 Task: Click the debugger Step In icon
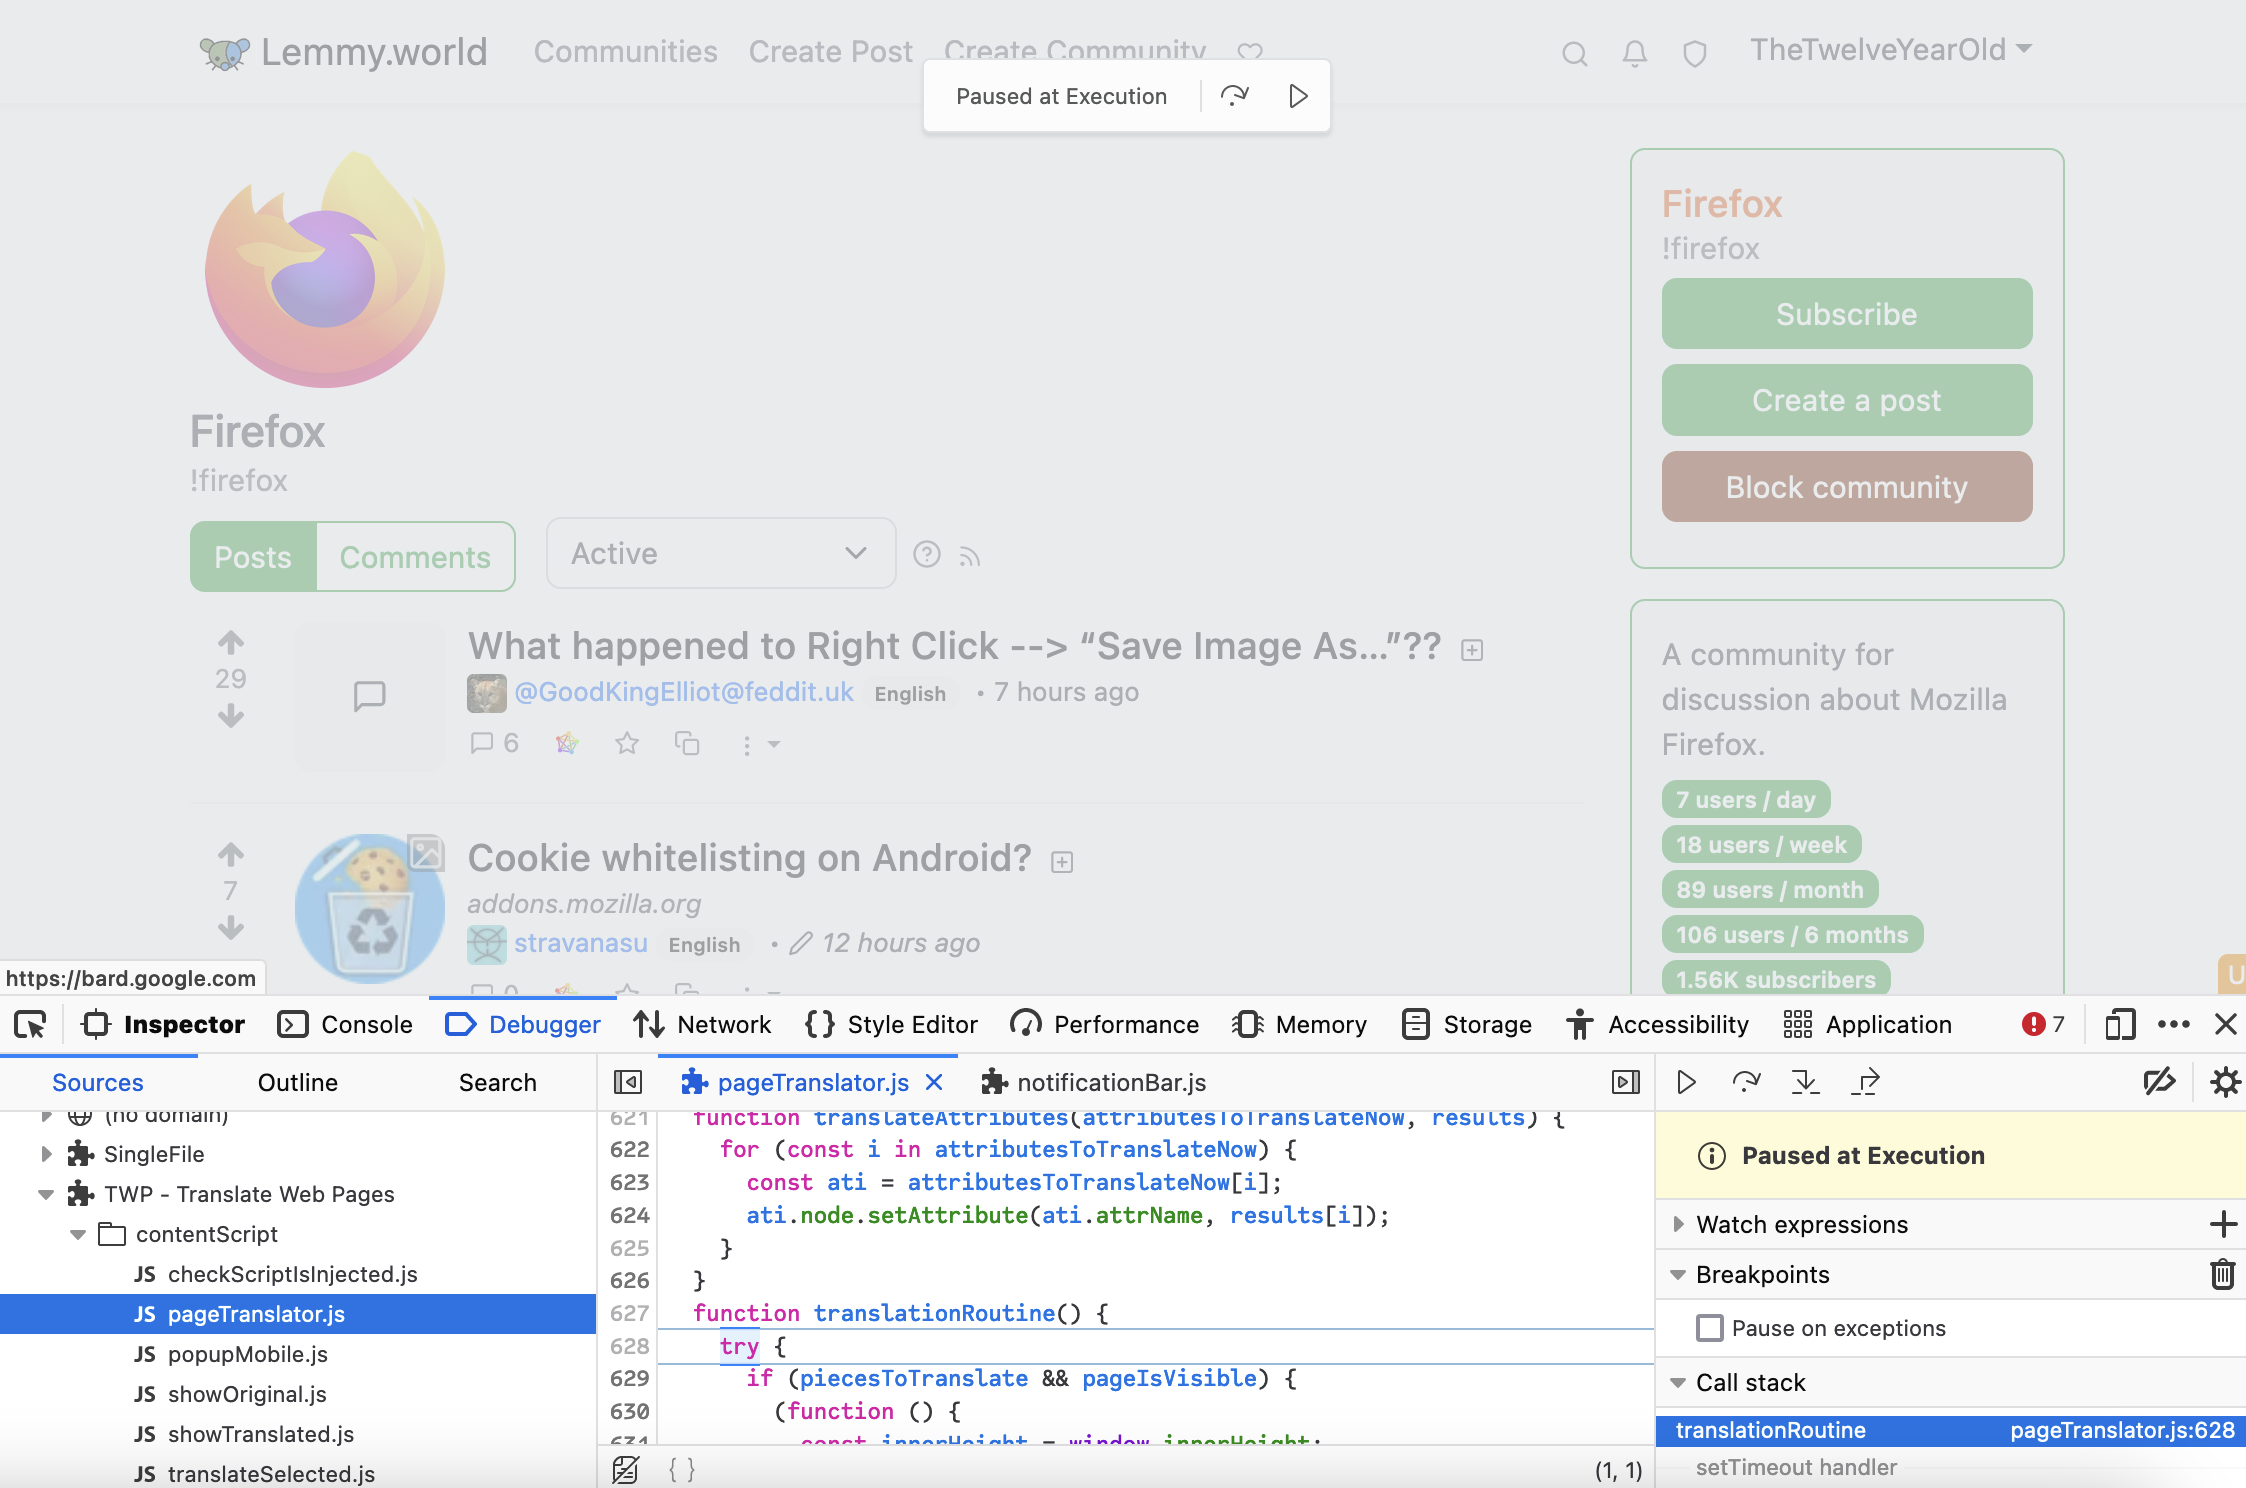[x=1805, y=1082]
